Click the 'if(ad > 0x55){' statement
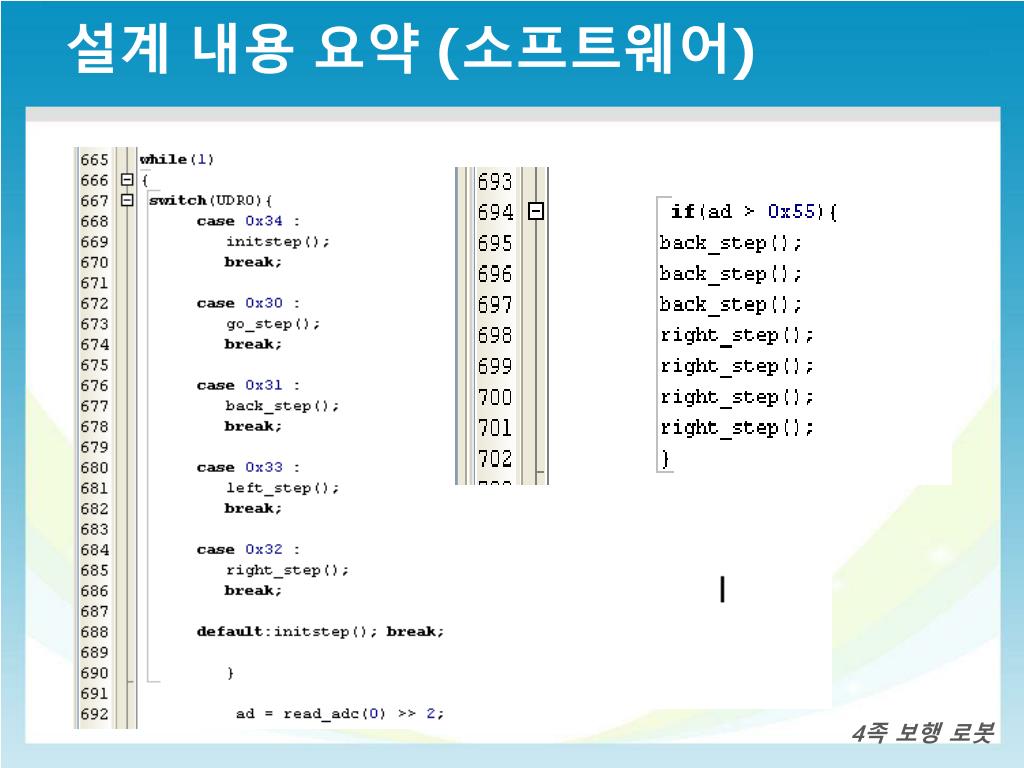 click(754, 212)
